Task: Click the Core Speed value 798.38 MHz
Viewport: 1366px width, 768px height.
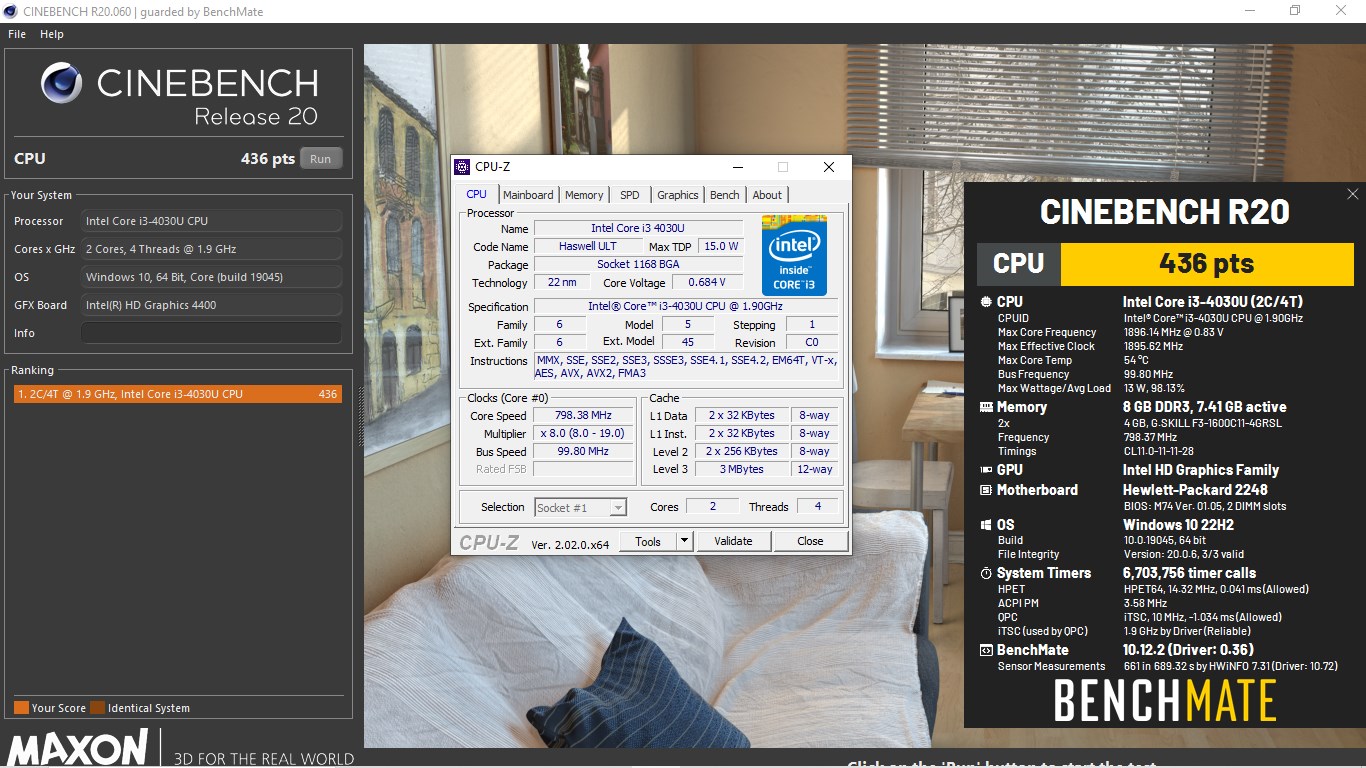Action: (x=583, y=415)
